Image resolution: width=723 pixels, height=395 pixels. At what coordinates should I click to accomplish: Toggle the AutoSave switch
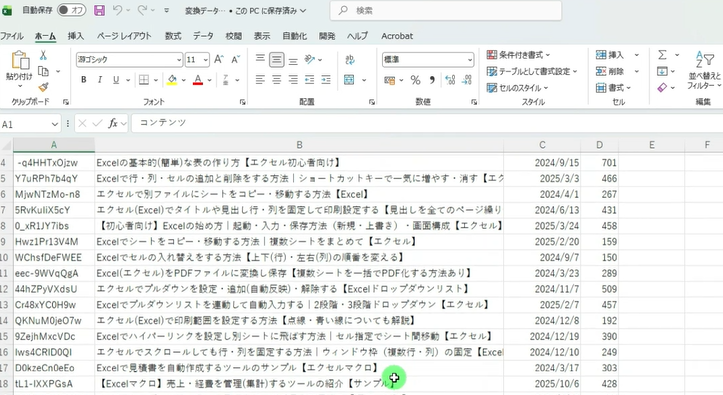pyautogui.click(x=71, y=10)
